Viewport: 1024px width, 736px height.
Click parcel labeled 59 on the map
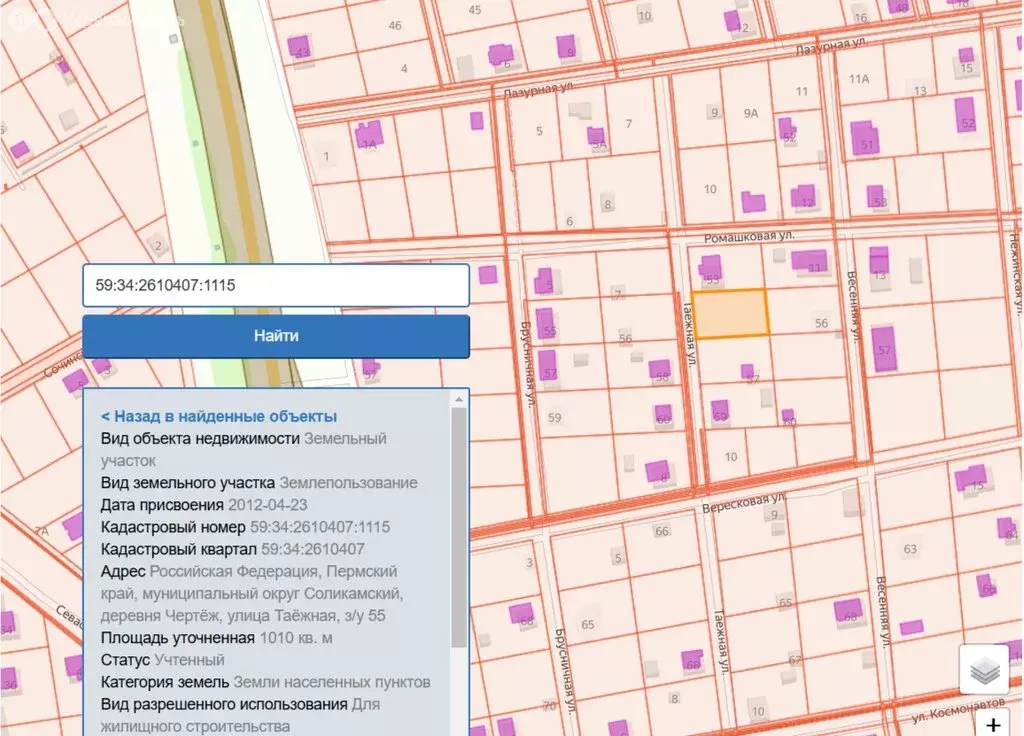(554, 418)
